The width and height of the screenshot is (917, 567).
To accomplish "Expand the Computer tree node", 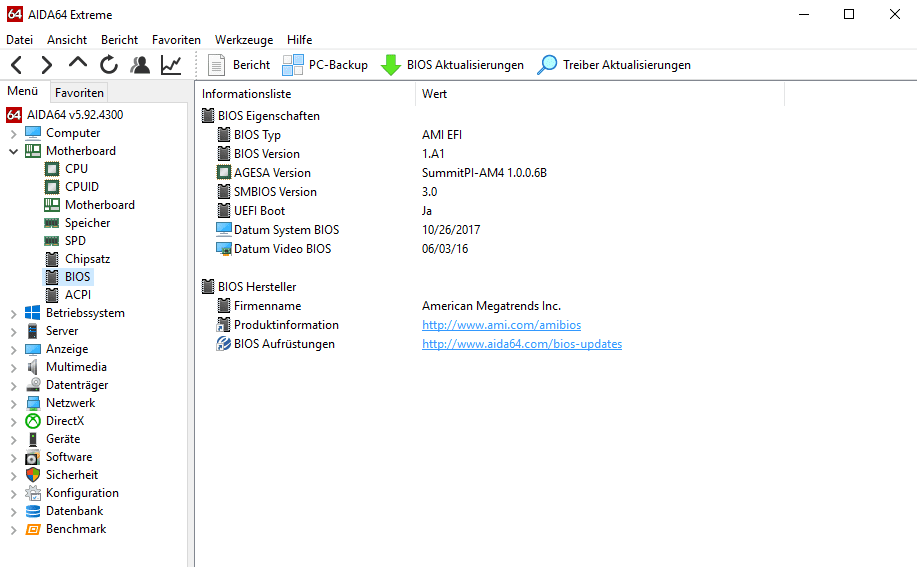I will click(x=13, y=134).
